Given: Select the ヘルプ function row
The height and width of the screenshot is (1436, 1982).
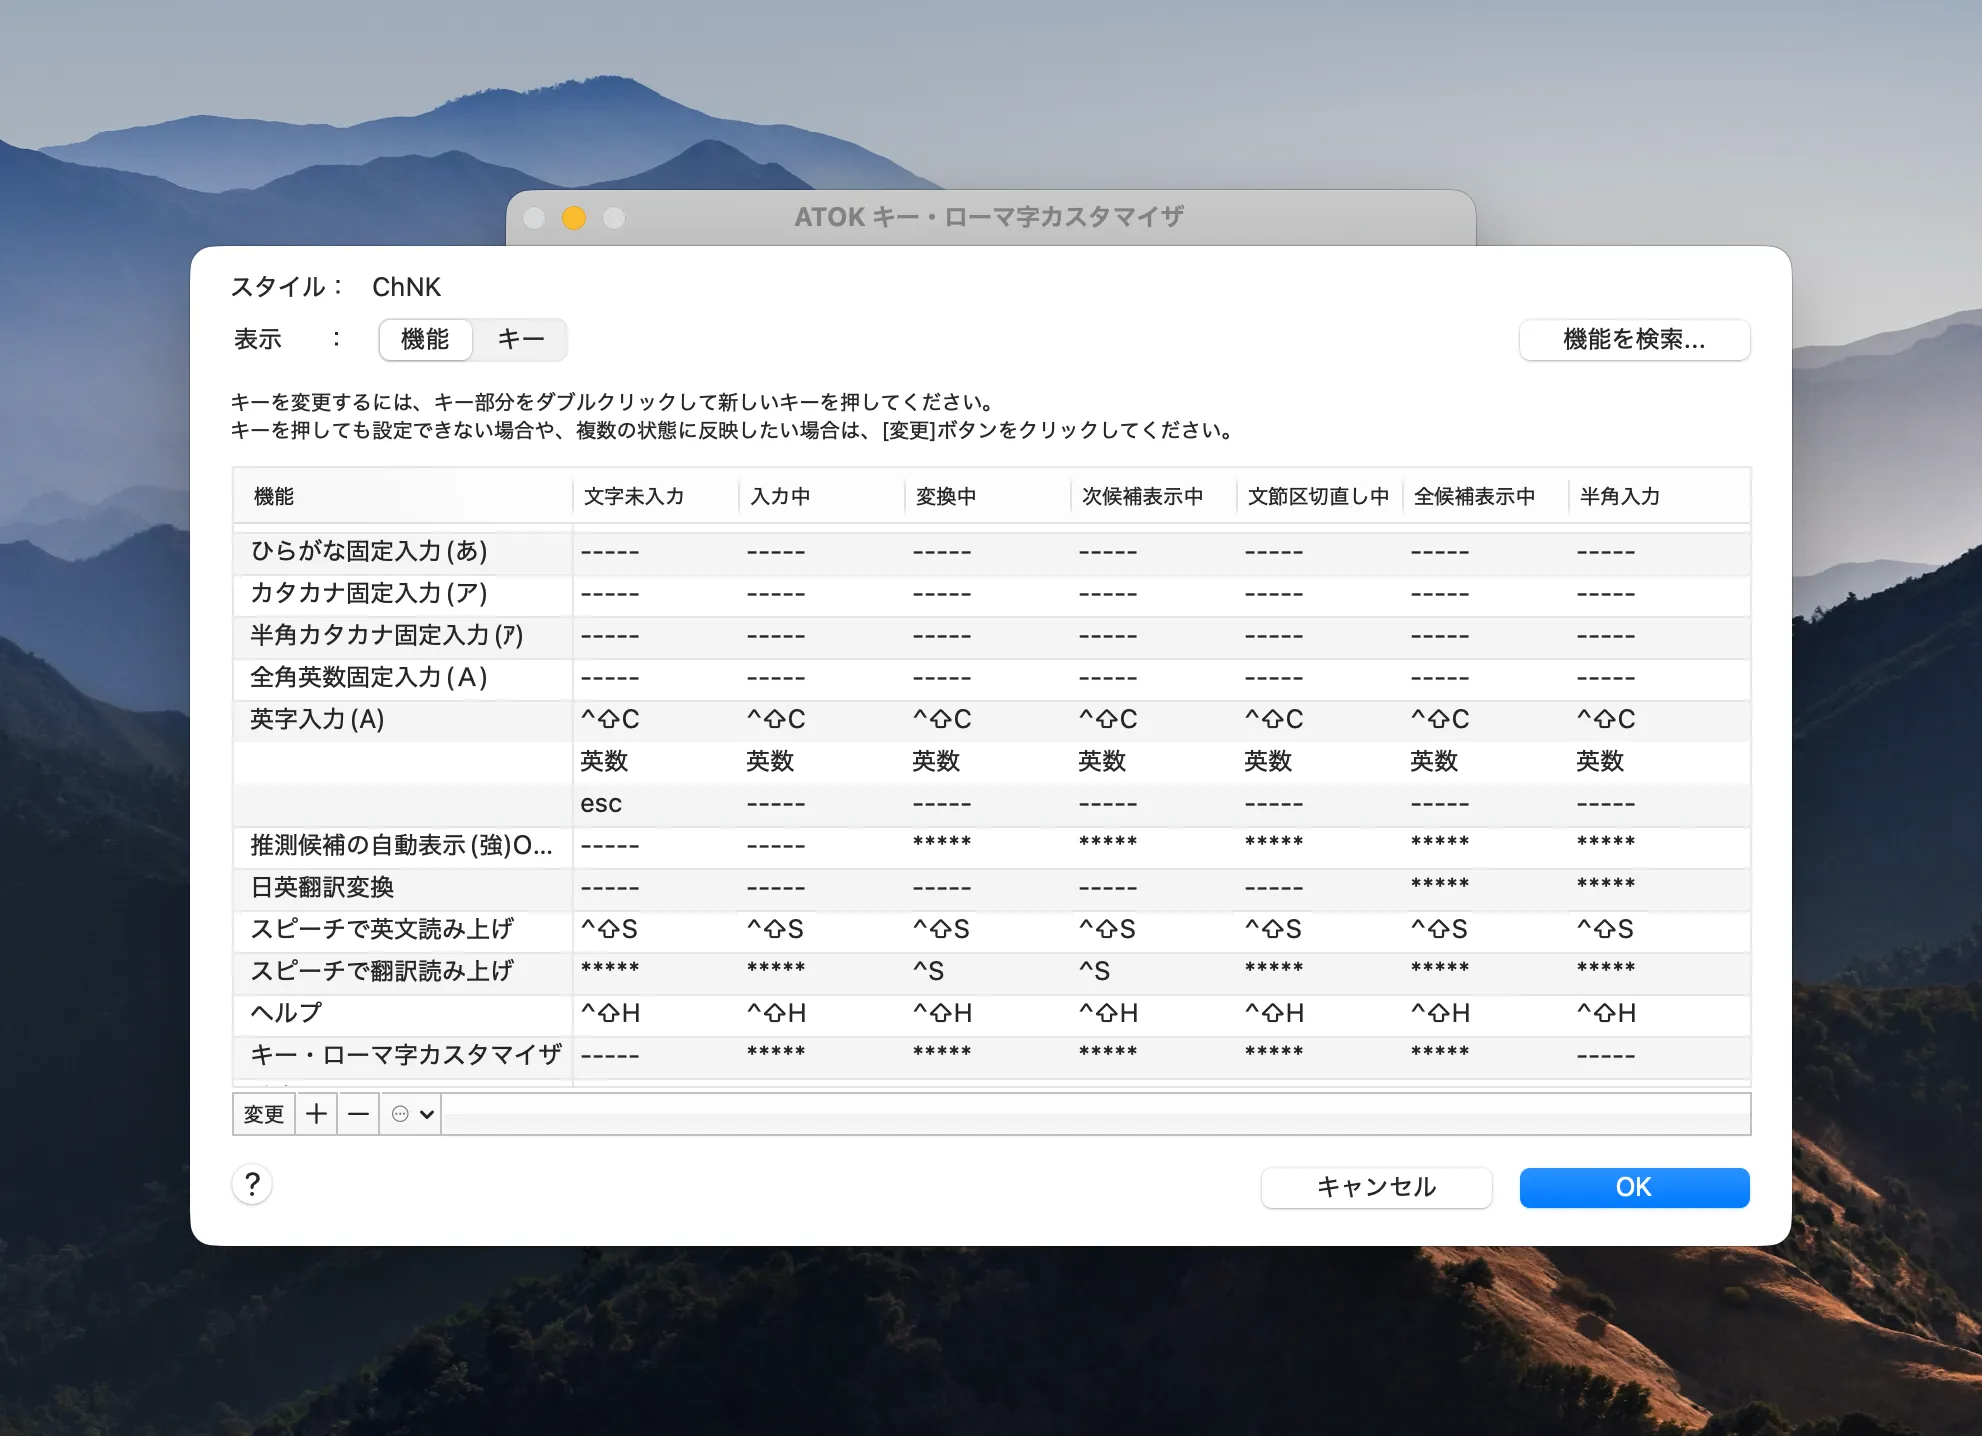Looking at the screenshot, I should coord(992,1014).
